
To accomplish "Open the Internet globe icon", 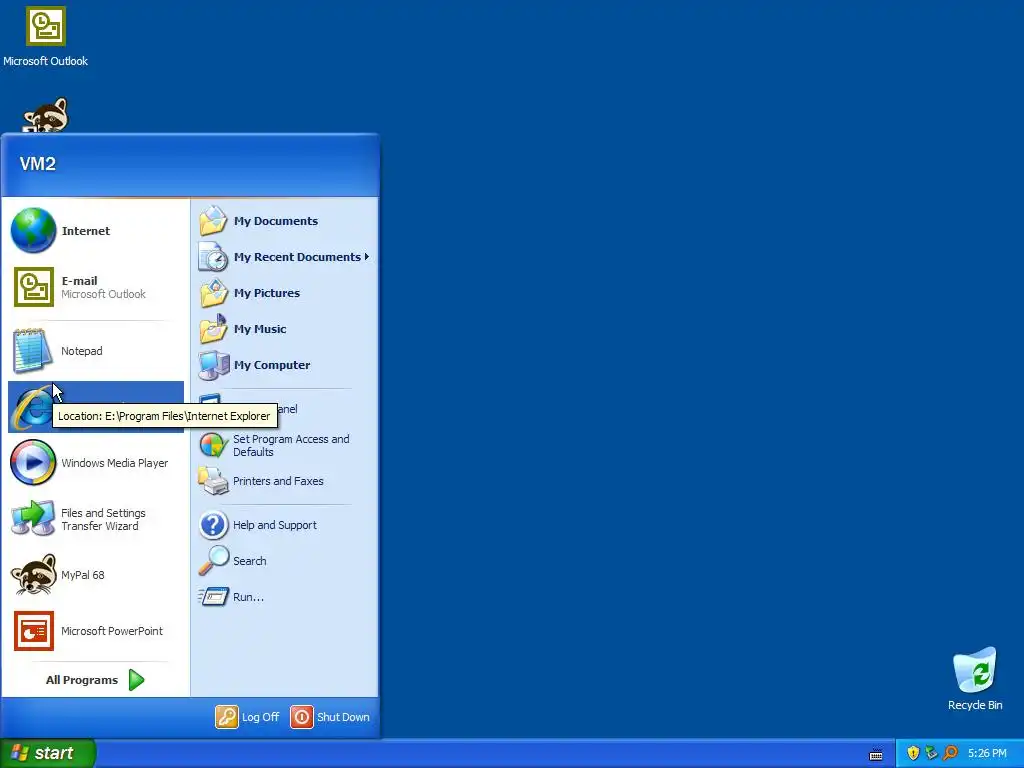I will pos(33,230).
